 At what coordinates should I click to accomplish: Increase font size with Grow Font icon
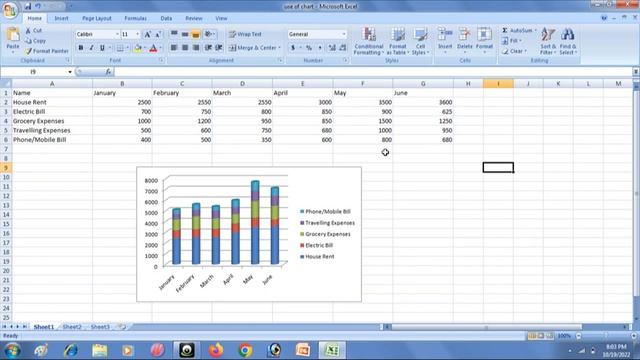[147, 35]
